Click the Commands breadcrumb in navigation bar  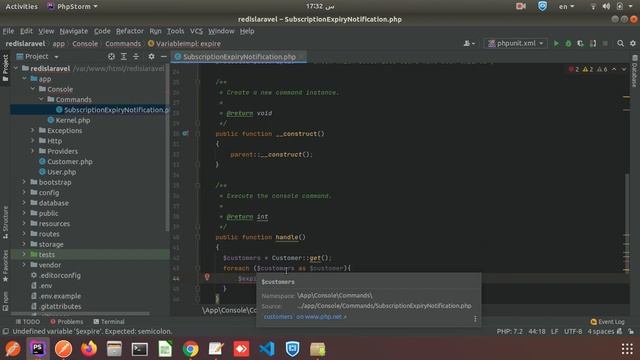coord(123,44)
